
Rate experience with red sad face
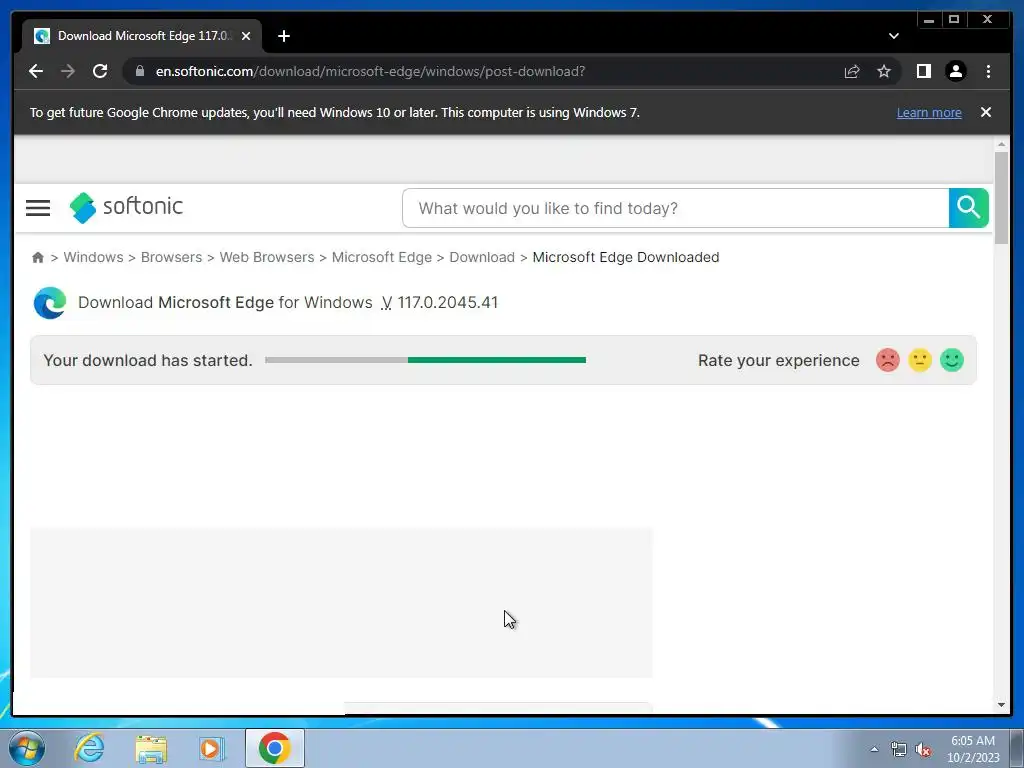tap(888, 360)
